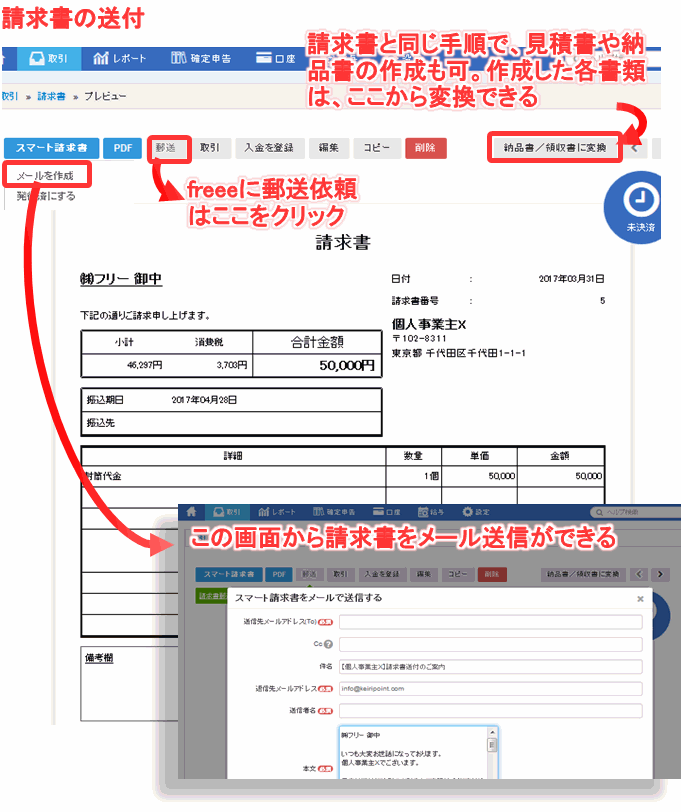Click ㈱フリー 御中 recipient name on invoice

[121, 279]
